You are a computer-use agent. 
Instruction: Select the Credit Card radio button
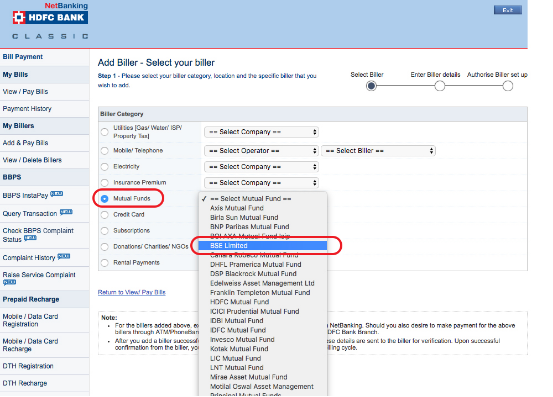pos(104,215)
